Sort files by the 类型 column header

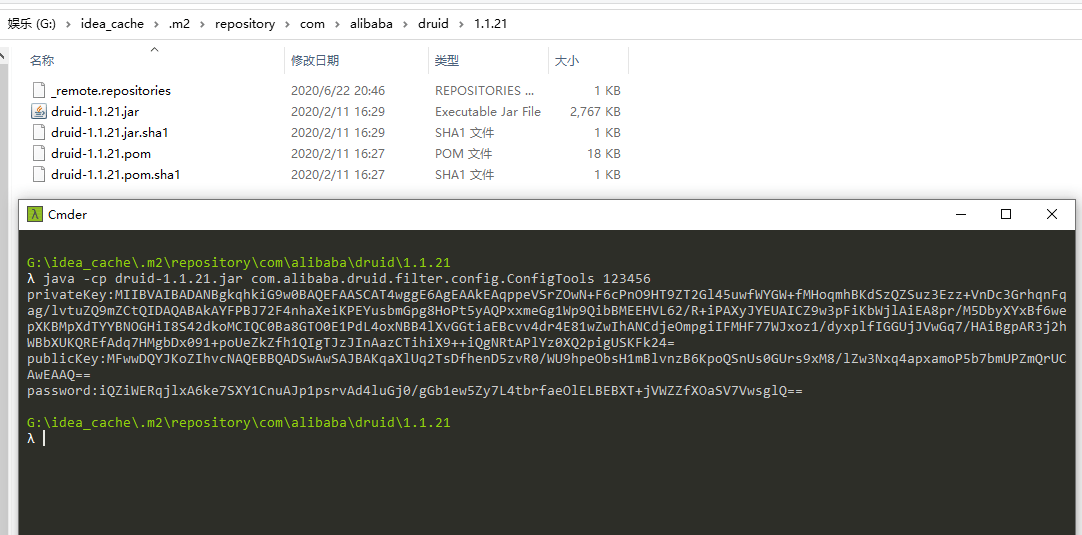pos(446,61)
